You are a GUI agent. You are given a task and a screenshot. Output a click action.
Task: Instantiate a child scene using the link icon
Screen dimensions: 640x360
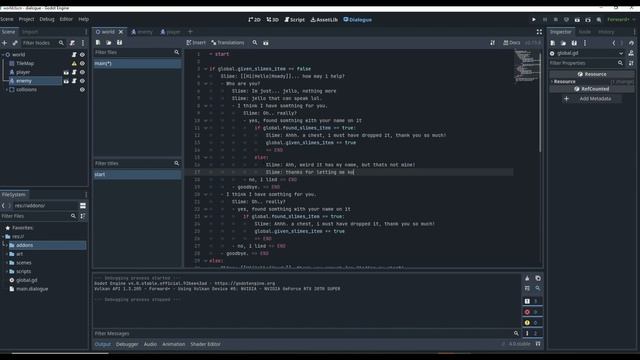[x=15, y=43]
